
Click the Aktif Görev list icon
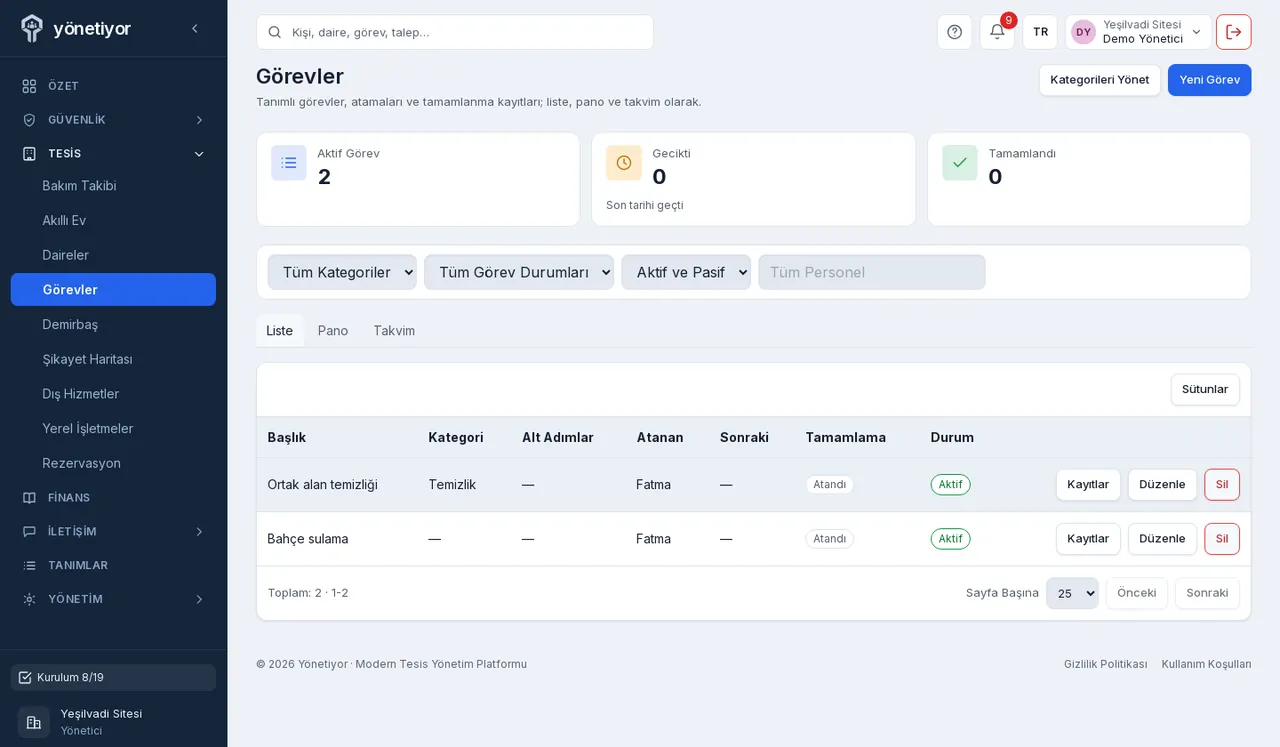point(289,163)
